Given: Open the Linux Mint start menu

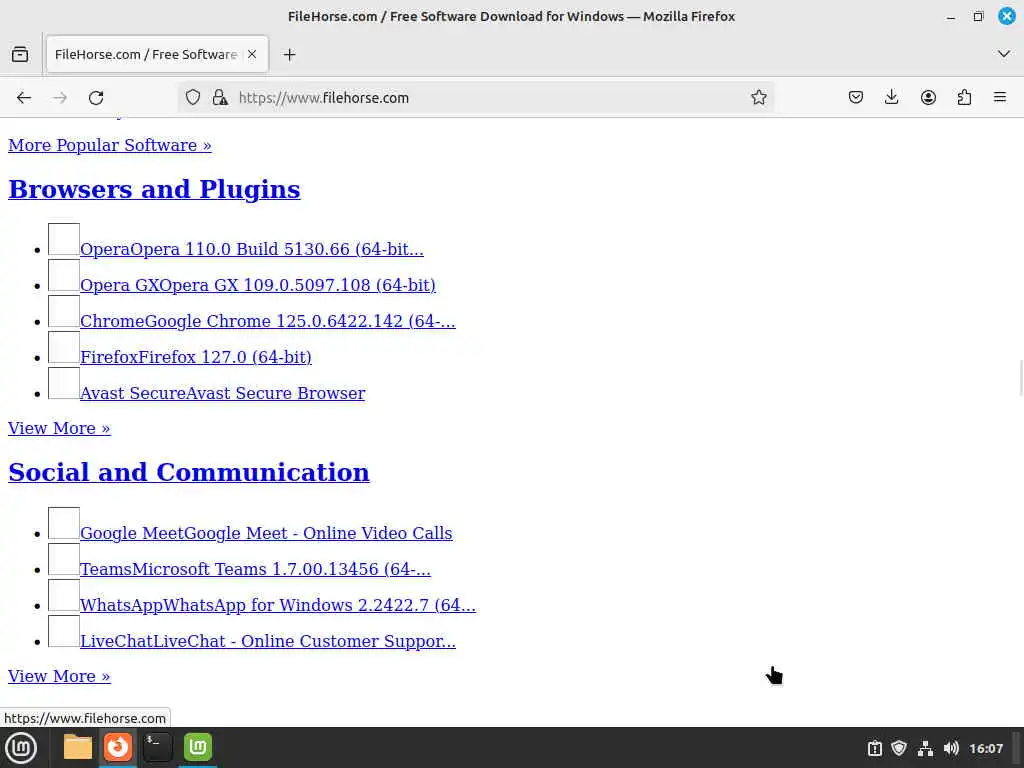Looking at the screenshot, I should [21, 748].
